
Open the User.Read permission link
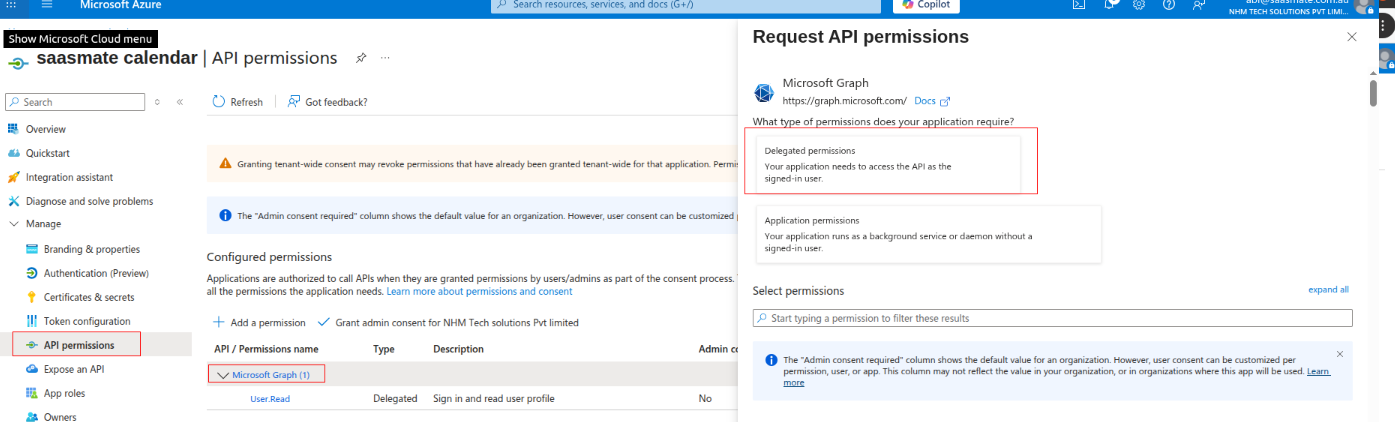pyautogui.click(x=270, y=399)
